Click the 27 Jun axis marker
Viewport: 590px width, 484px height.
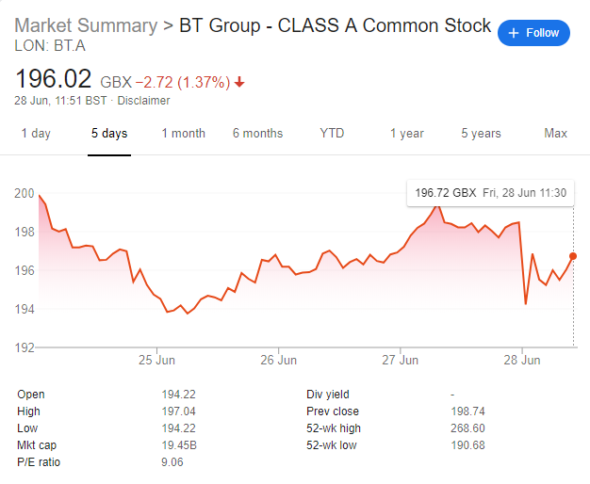click(400, 360)
